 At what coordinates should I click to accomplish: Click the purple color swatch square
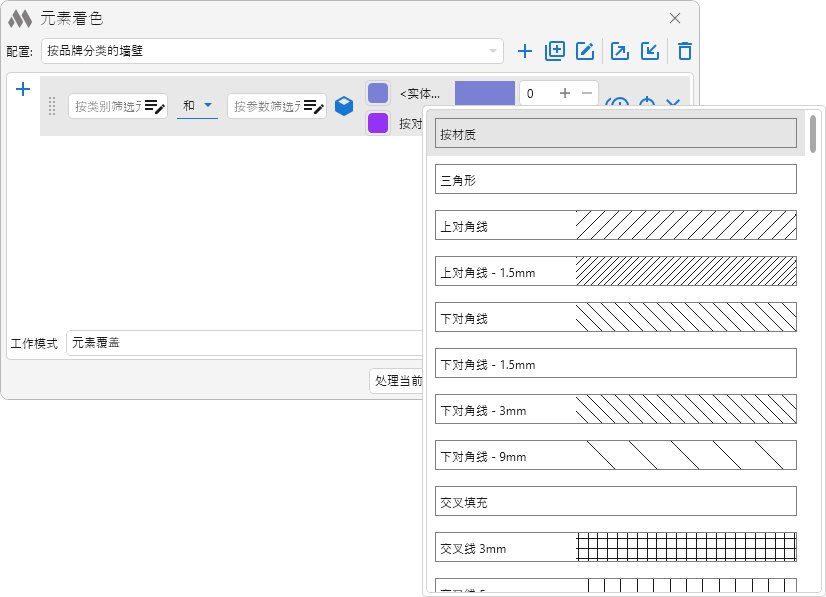pyautogui.click(x=378, y=123)
